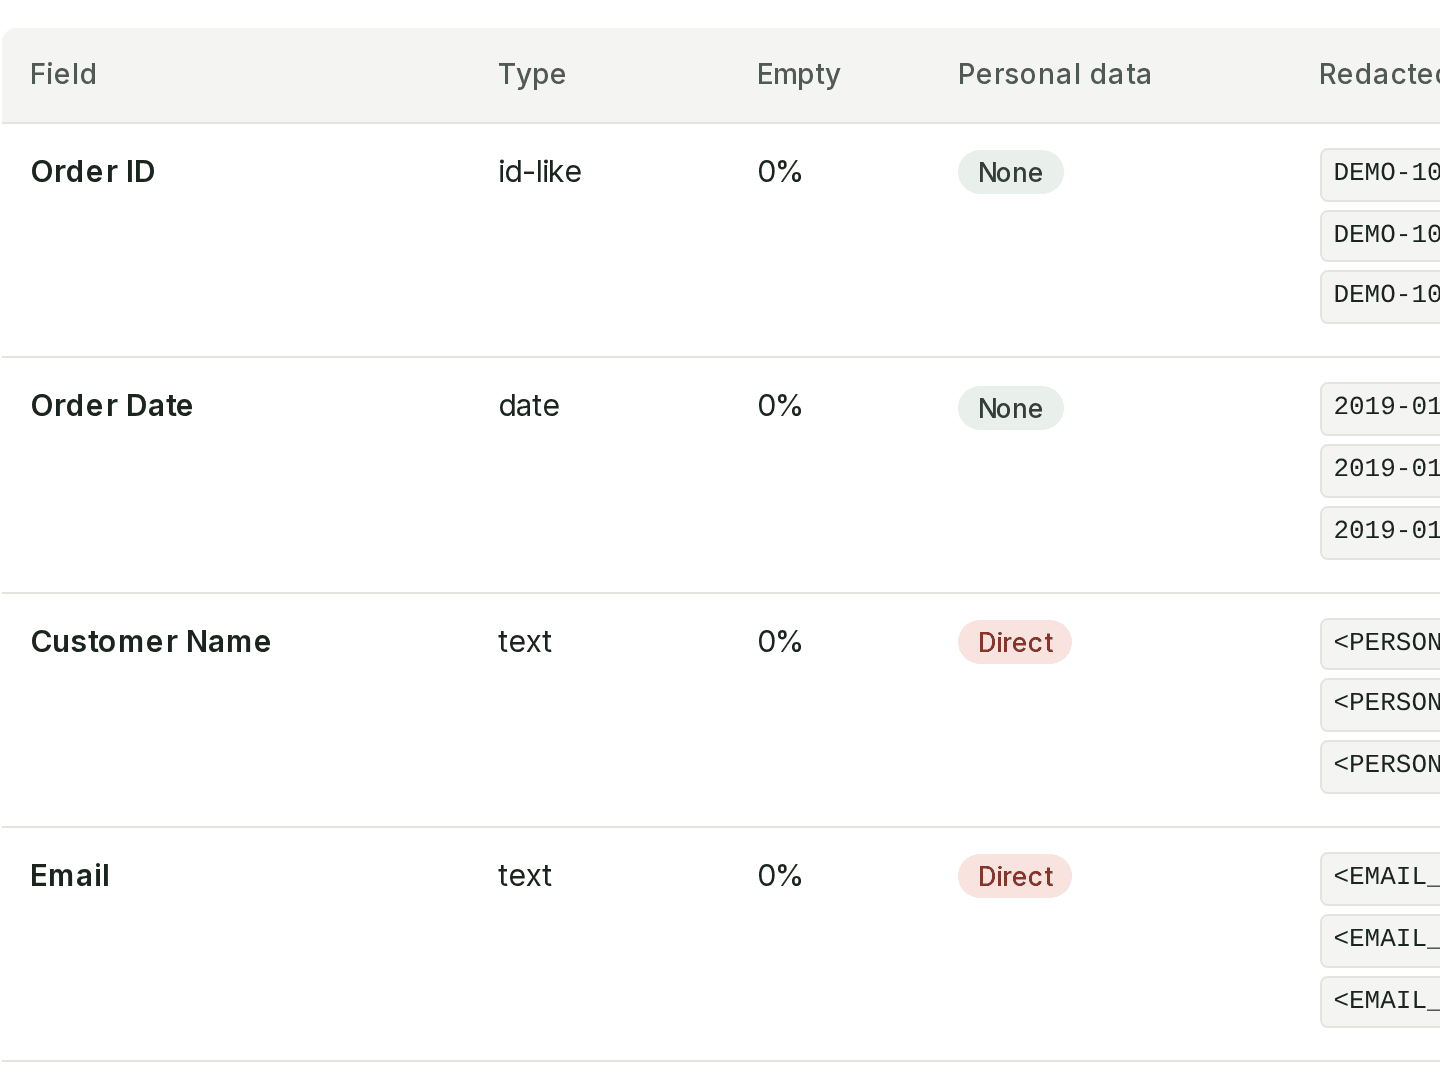
Task: Click Customer Name's 0% empty value
Action: tap(780, 641)
